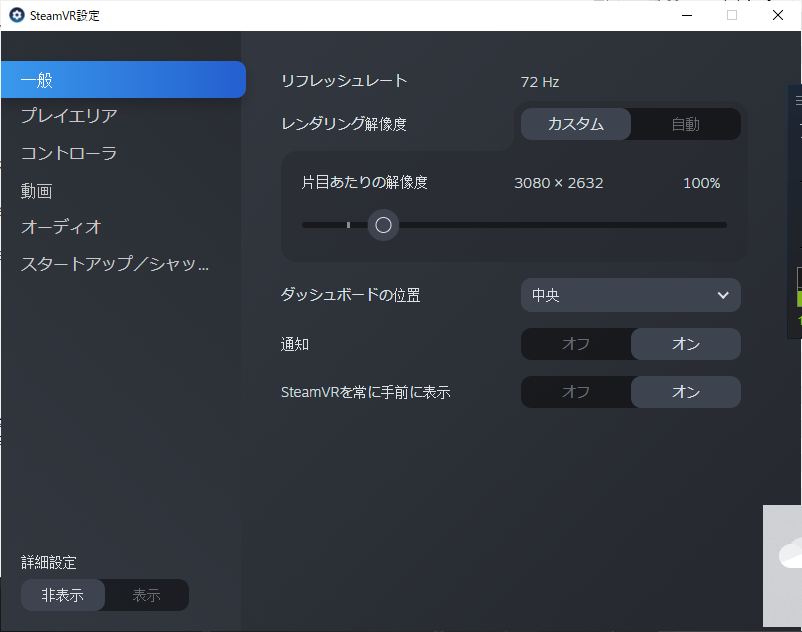Open the ダッシュボードの位置 dropdown

tap(631, 295)
